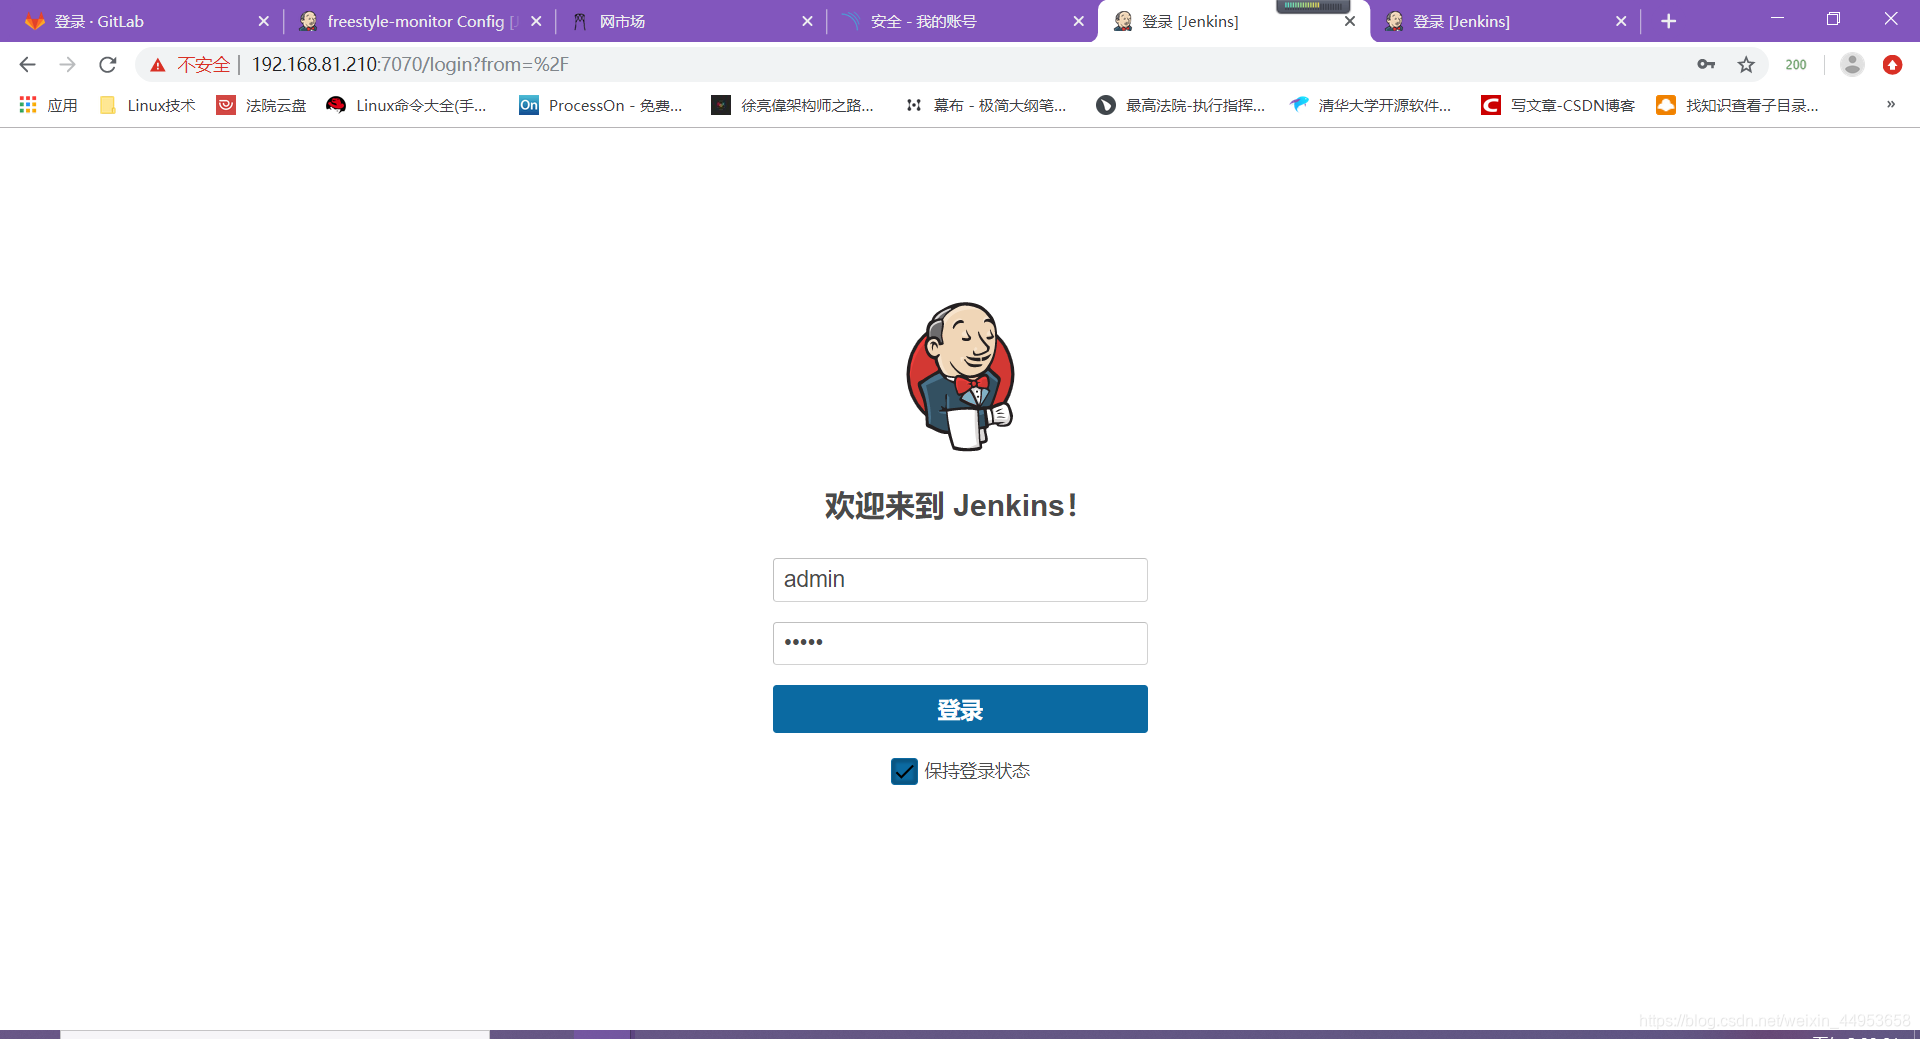Open the Linux技术 bookmark folder
This screenshot has height=1039, width=1920.
pyautogui.click(x=148, y=105)
